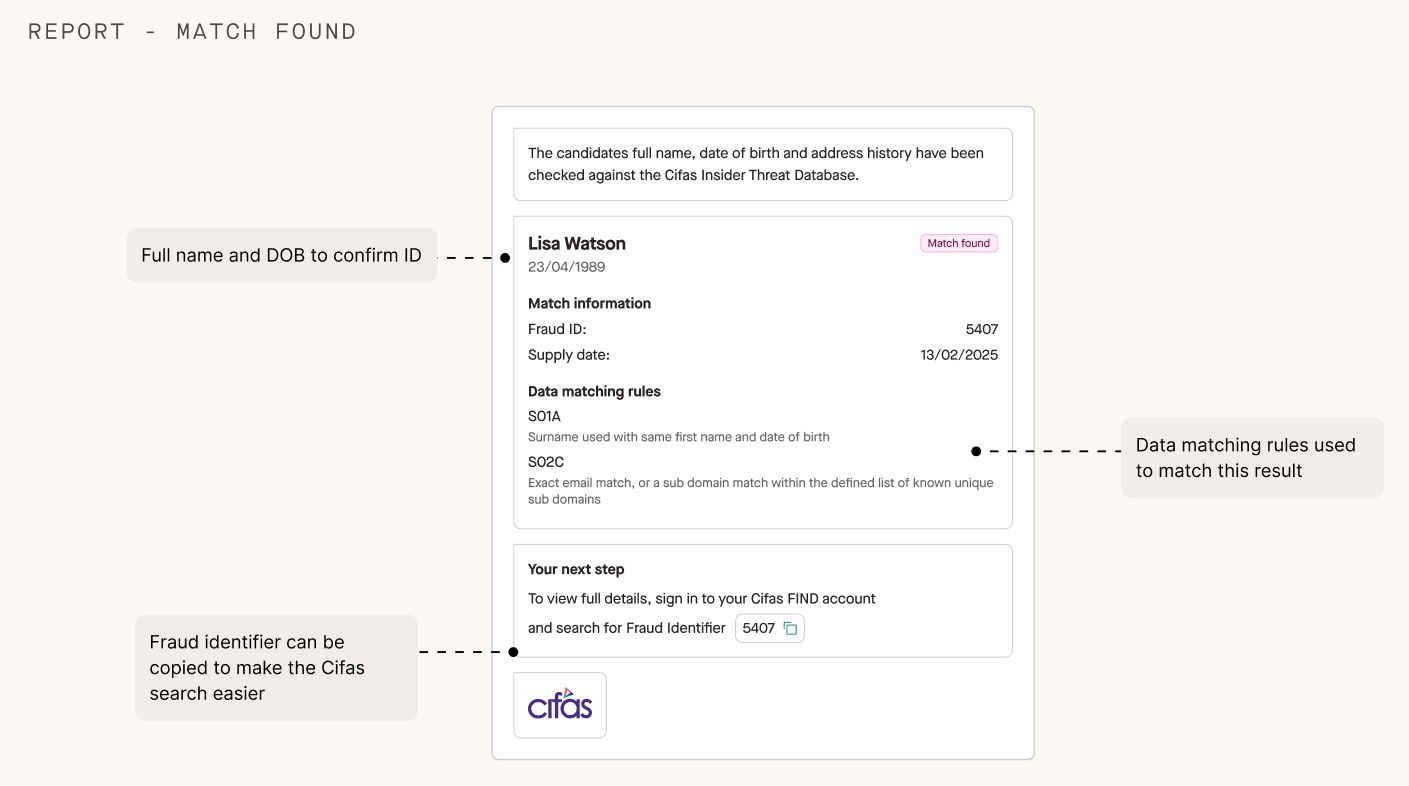Toggle the Match found pill on Lisa Watson's record
Image resolution: width=1409 pixels, height=786 pixels.
click(958, 243)
